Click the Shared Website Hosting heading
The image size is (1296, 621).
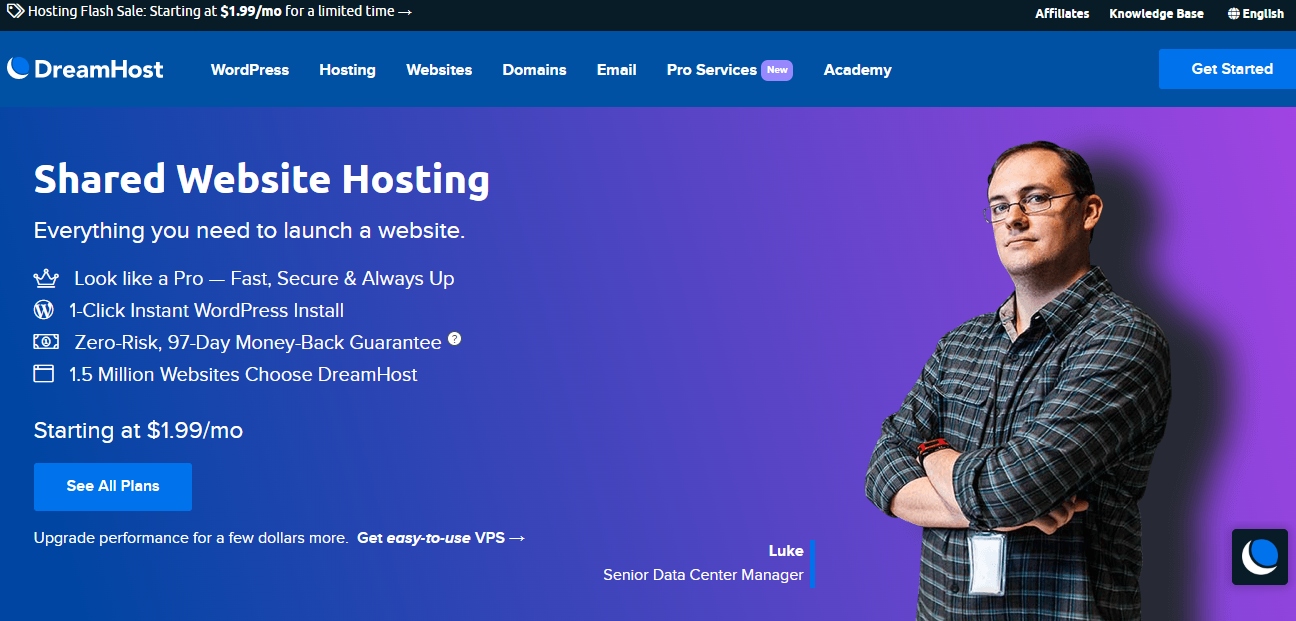[262, 180]
